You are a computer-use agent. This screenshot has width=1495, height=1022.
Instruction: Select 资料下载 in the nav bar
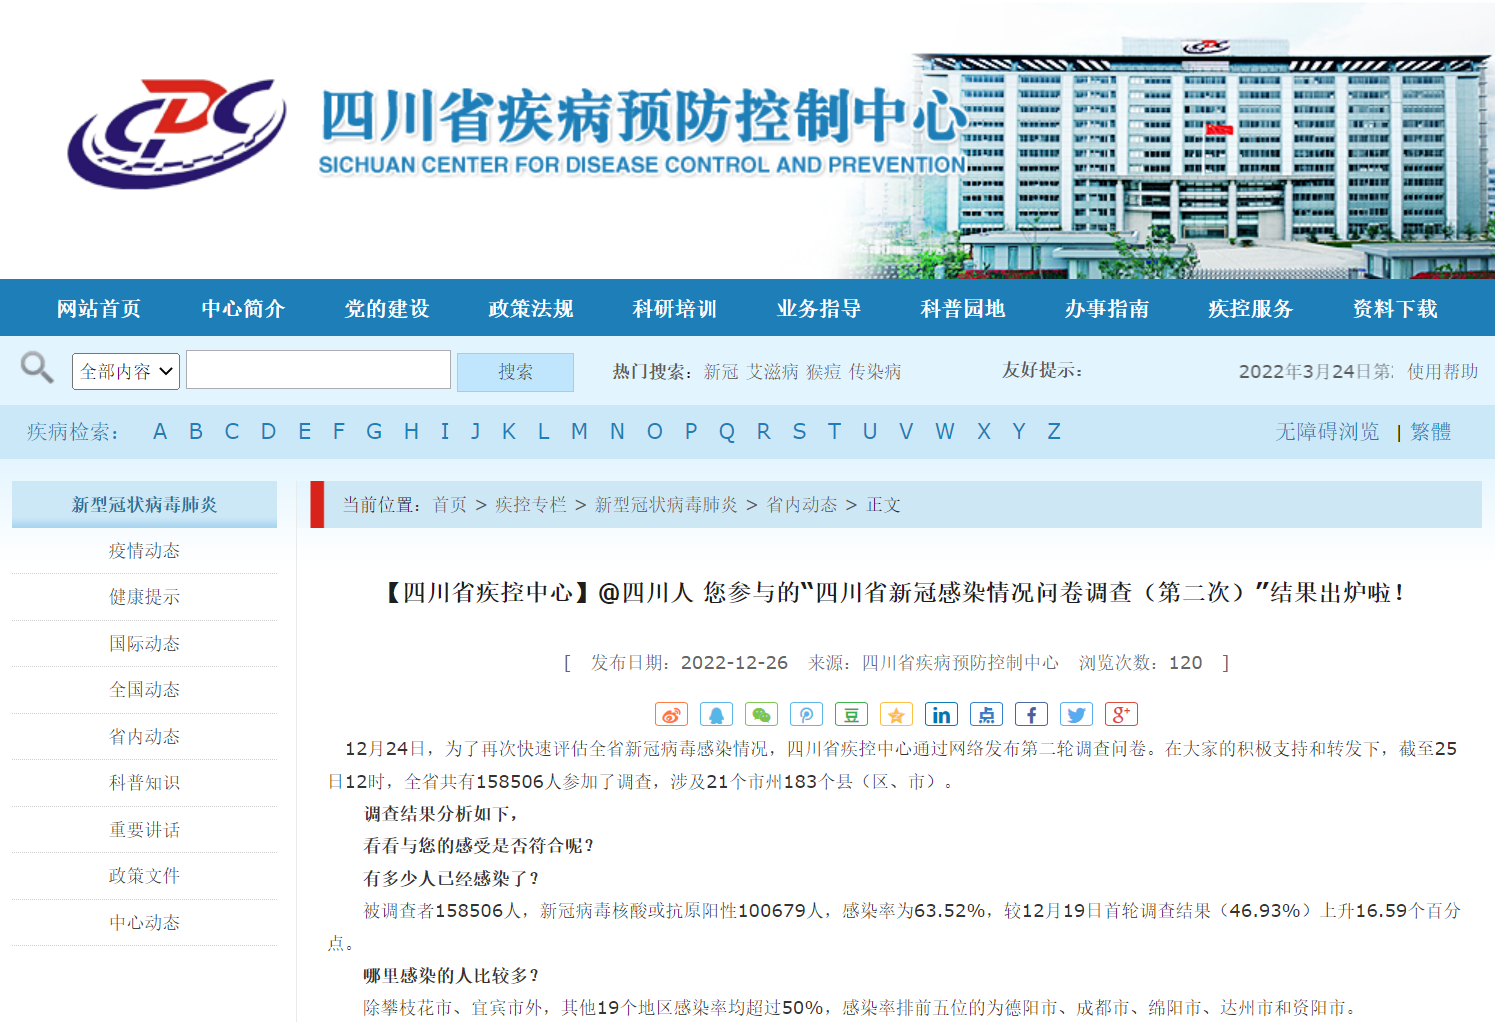point(1395,308)
